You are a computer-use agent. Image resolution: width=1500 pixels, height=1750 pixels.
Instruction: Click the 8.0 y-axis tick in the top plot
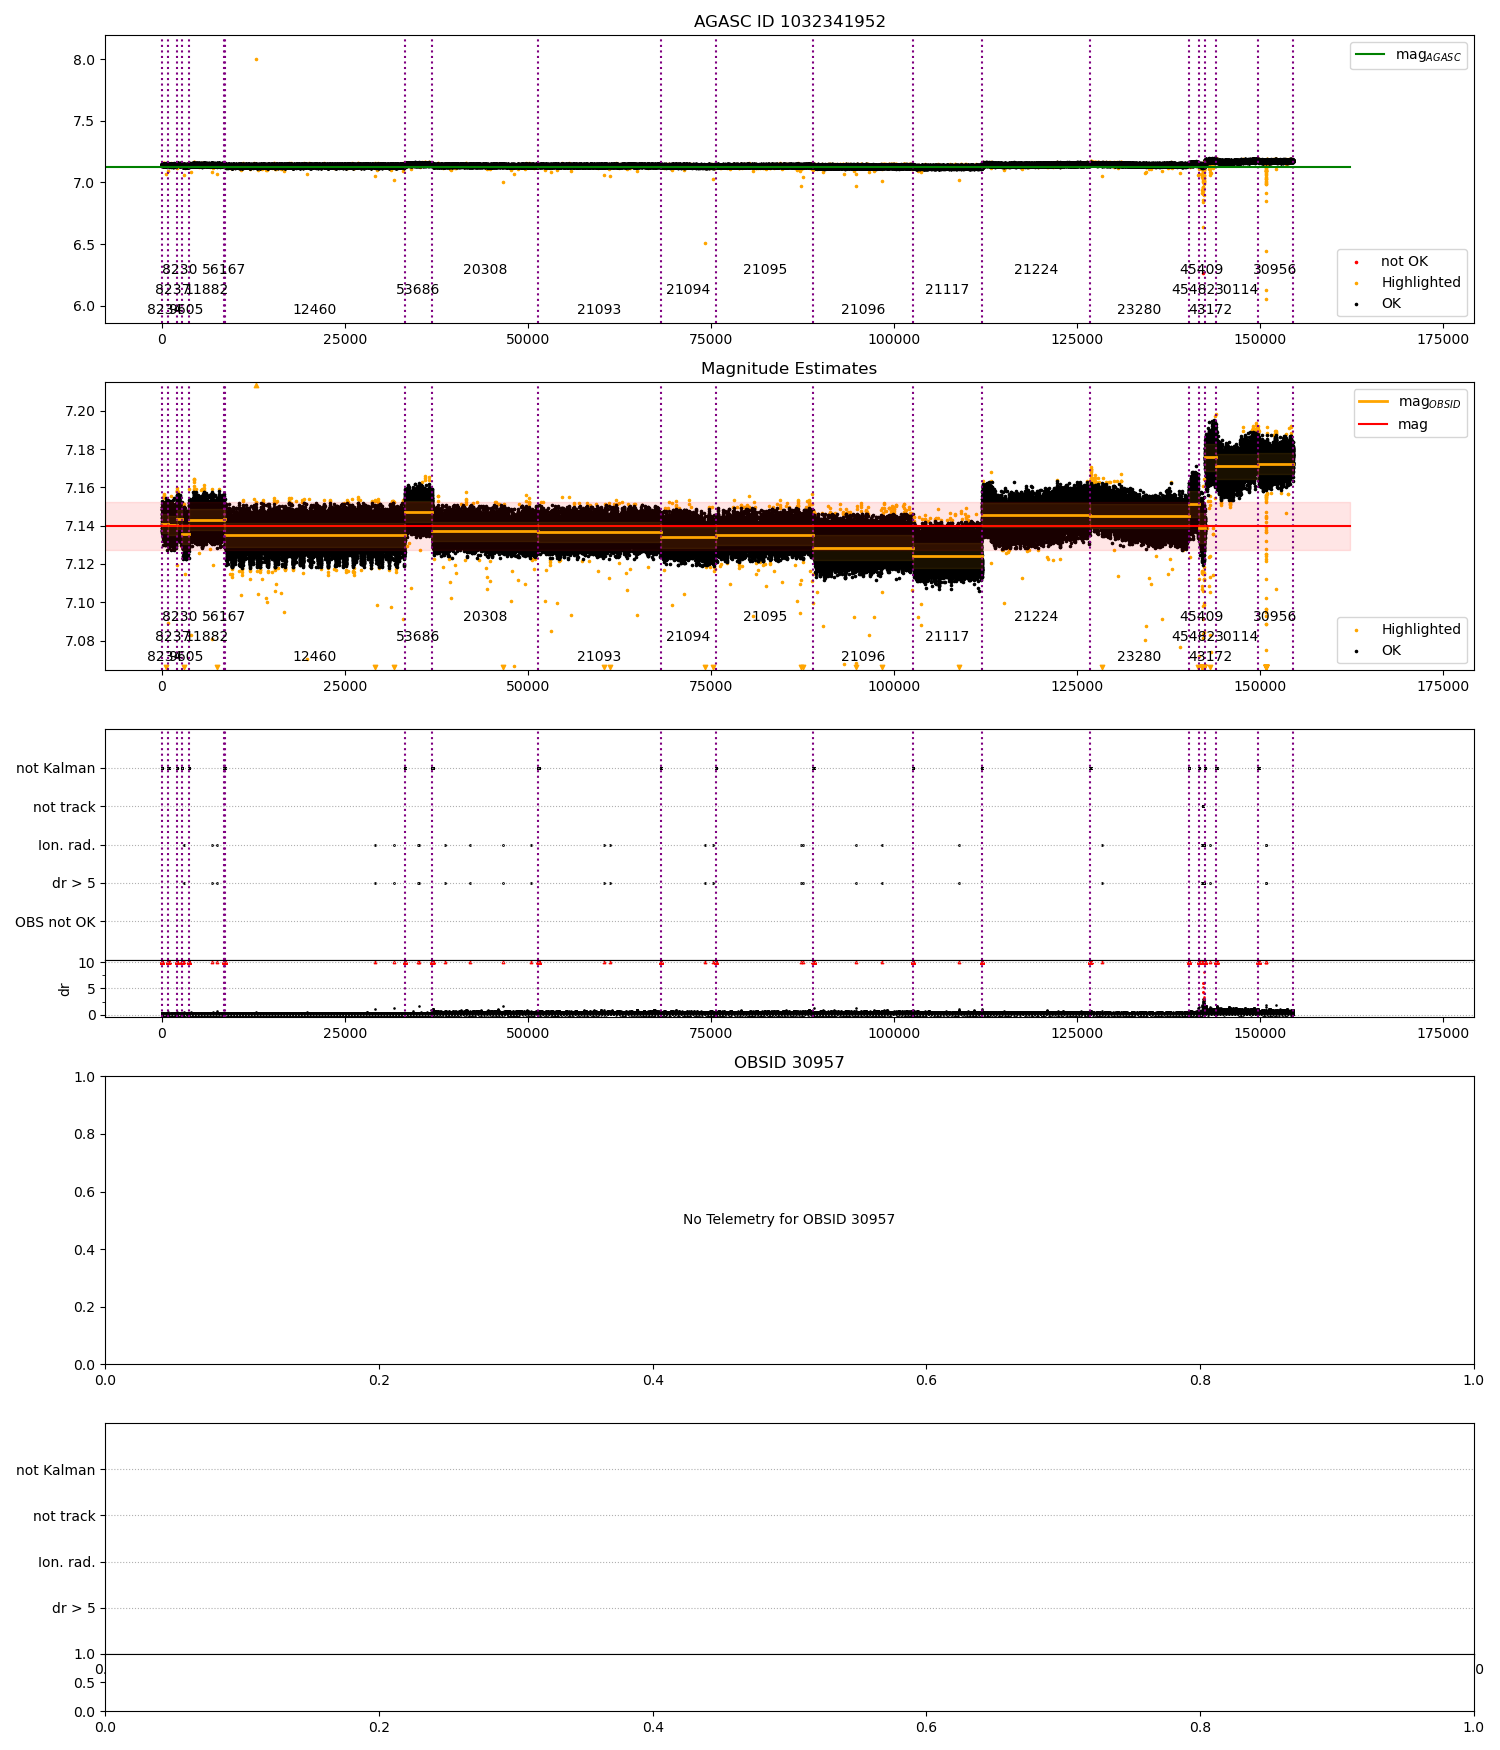pyautogui.click(x=84, y=60)
